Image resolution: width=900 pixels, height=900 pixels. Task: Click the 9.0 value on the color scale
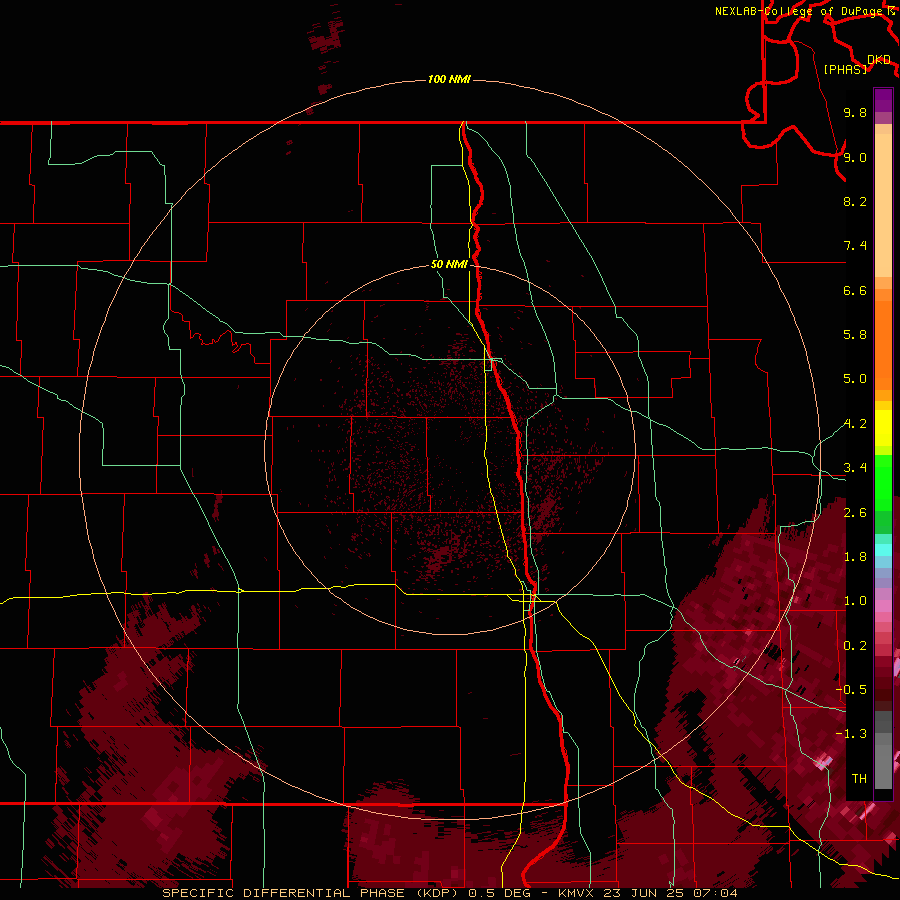[x=855, y=157]
